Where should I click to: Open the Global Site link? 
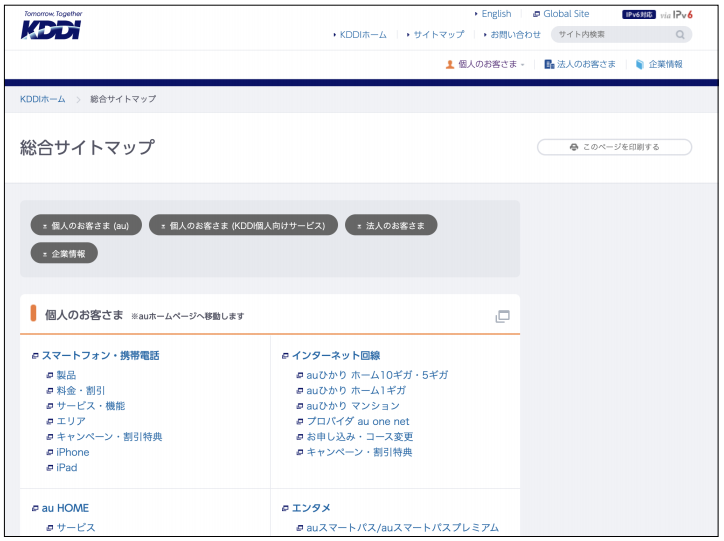[566, 14]
